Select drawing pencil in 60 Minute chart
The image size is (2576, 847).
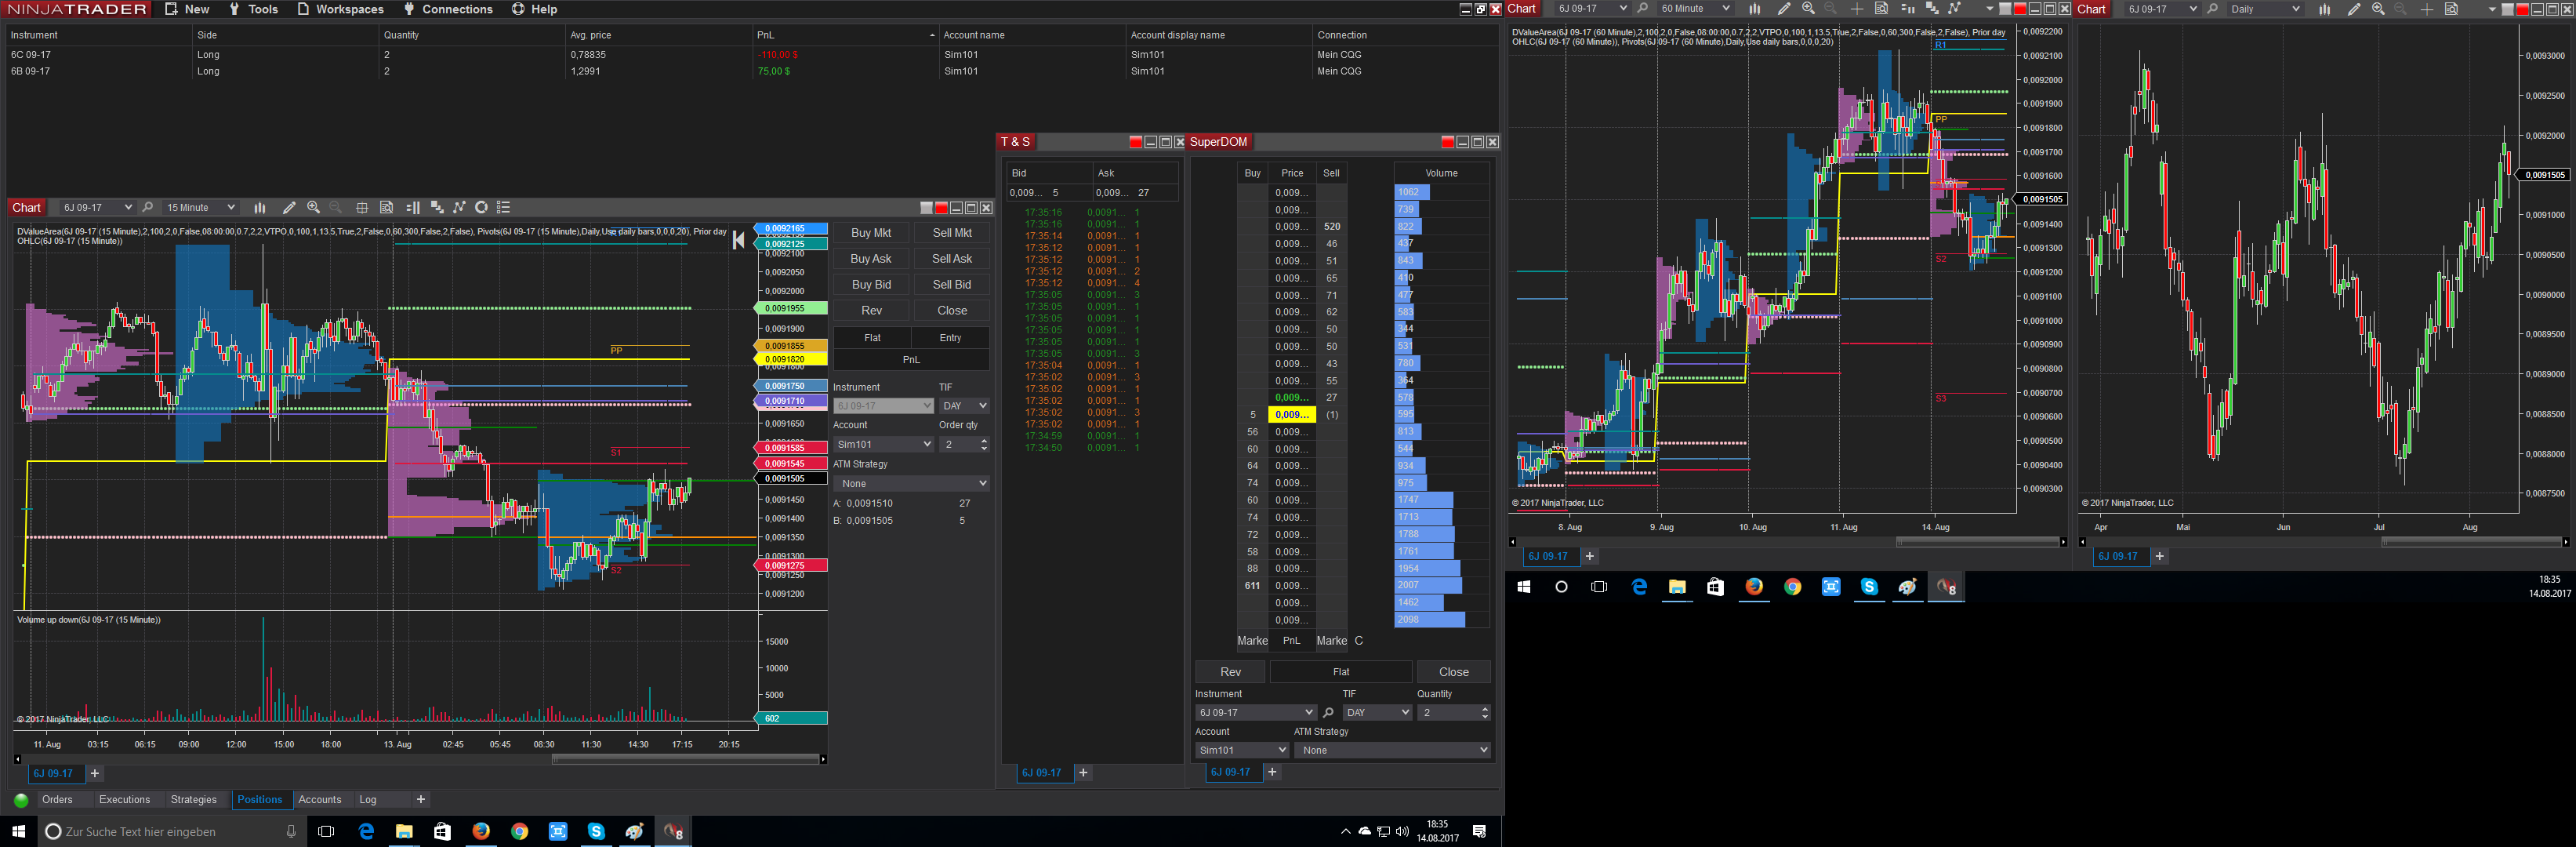[1784, 9]
